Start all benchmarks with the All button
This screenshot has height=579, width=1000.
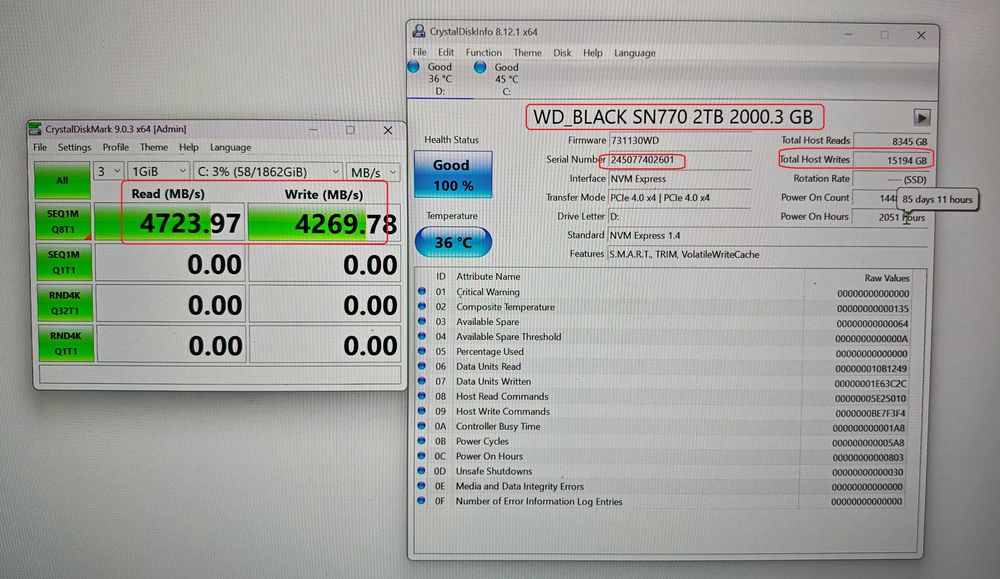[62, 180]
